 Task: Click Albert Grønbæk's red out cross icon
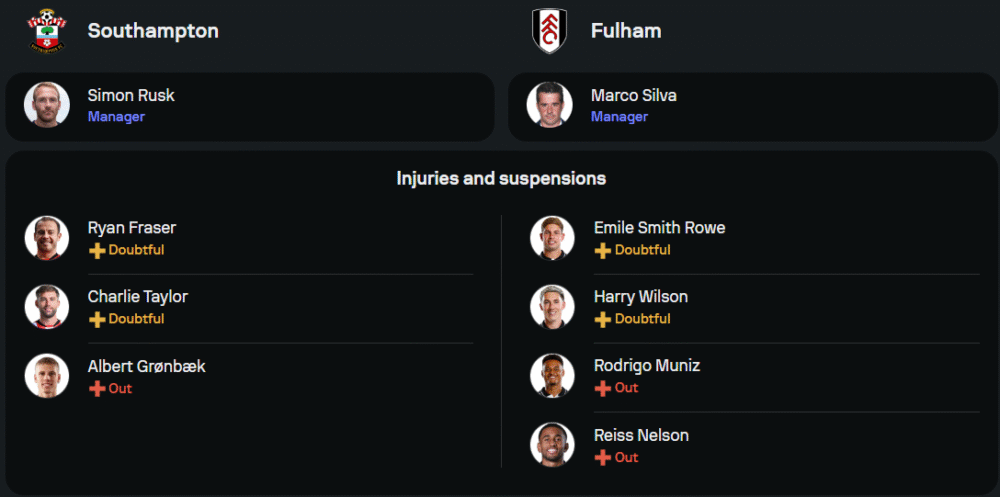pos(97,389)
